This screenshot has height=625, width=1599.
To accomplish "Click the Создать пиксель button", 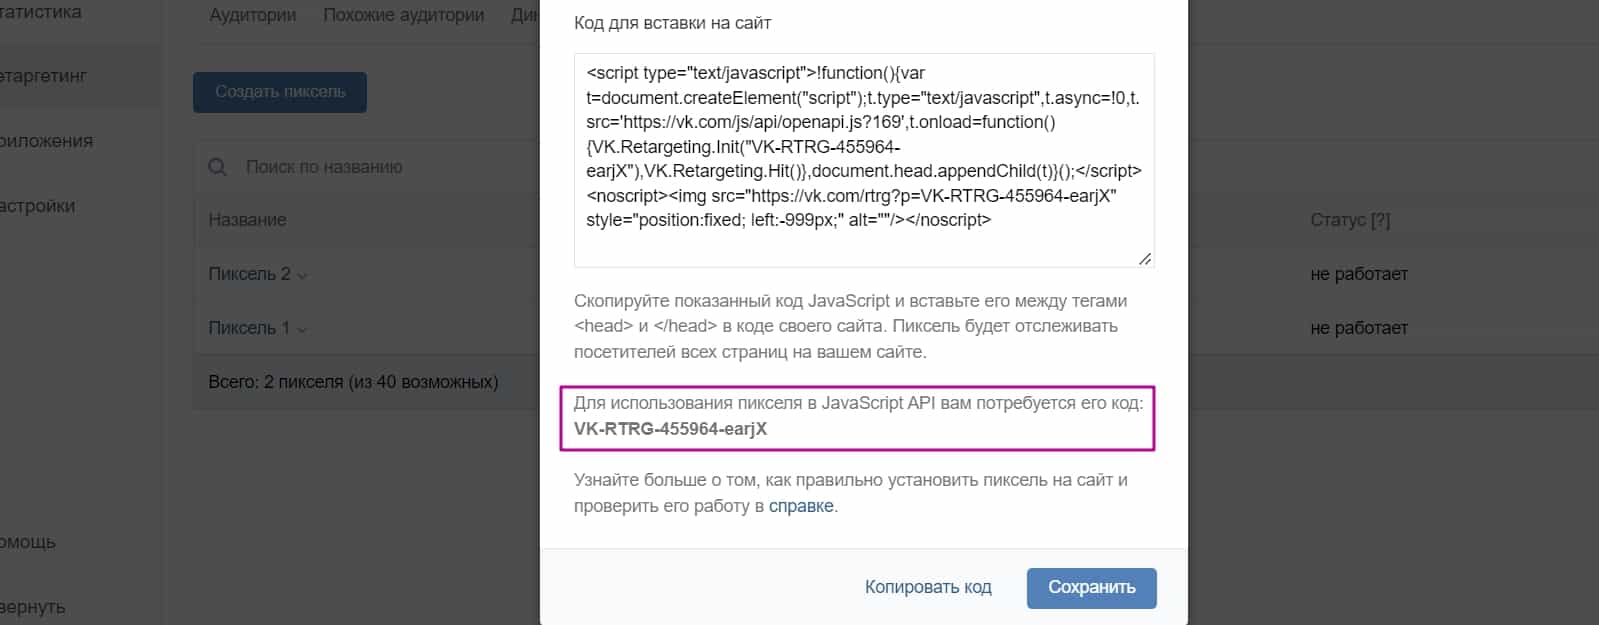I will pos(279,92).
